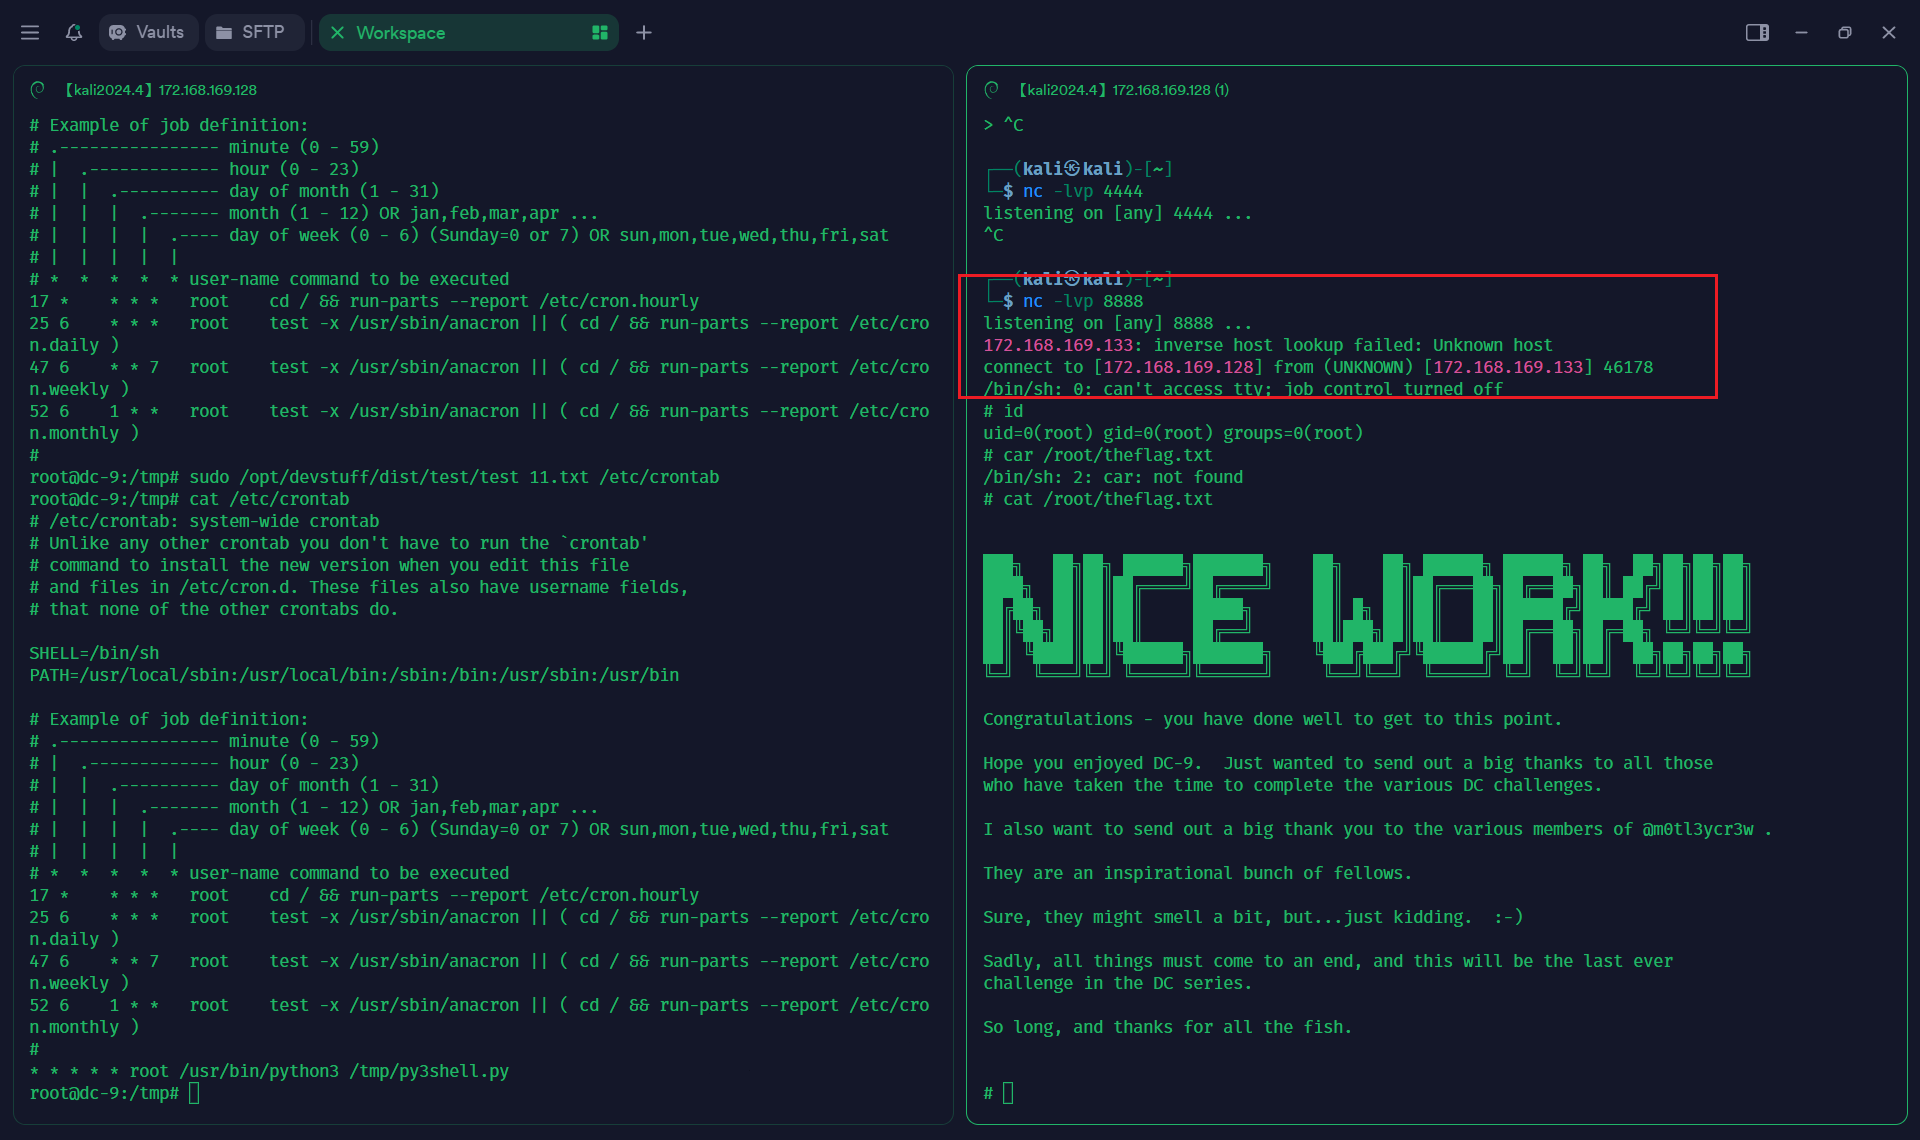
Task: Click 'They are an inspirational bunch of fellows.'
Action: (x=1197, y=873)
